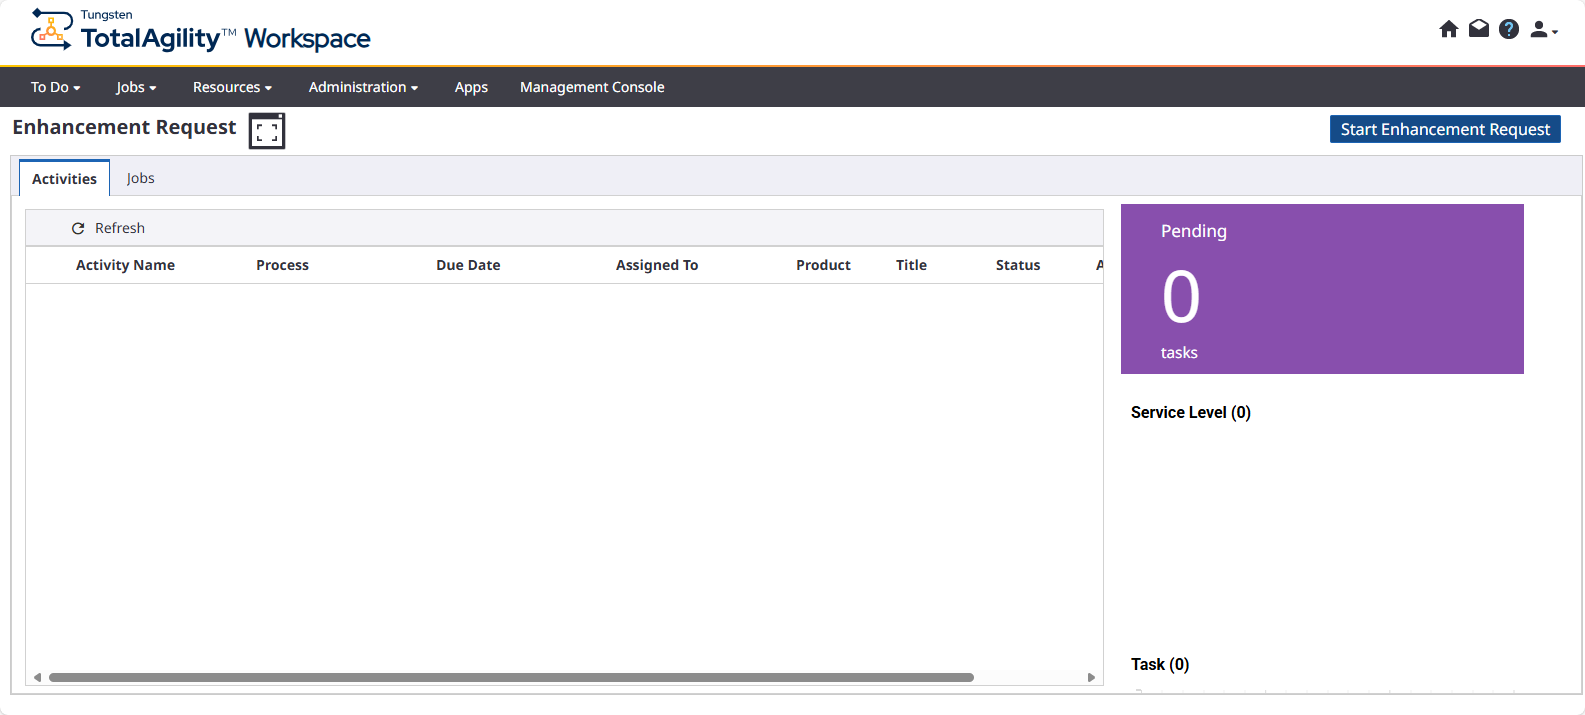Open the Help question mark icon
The image size is (1585, 715).
point(1509,29)
